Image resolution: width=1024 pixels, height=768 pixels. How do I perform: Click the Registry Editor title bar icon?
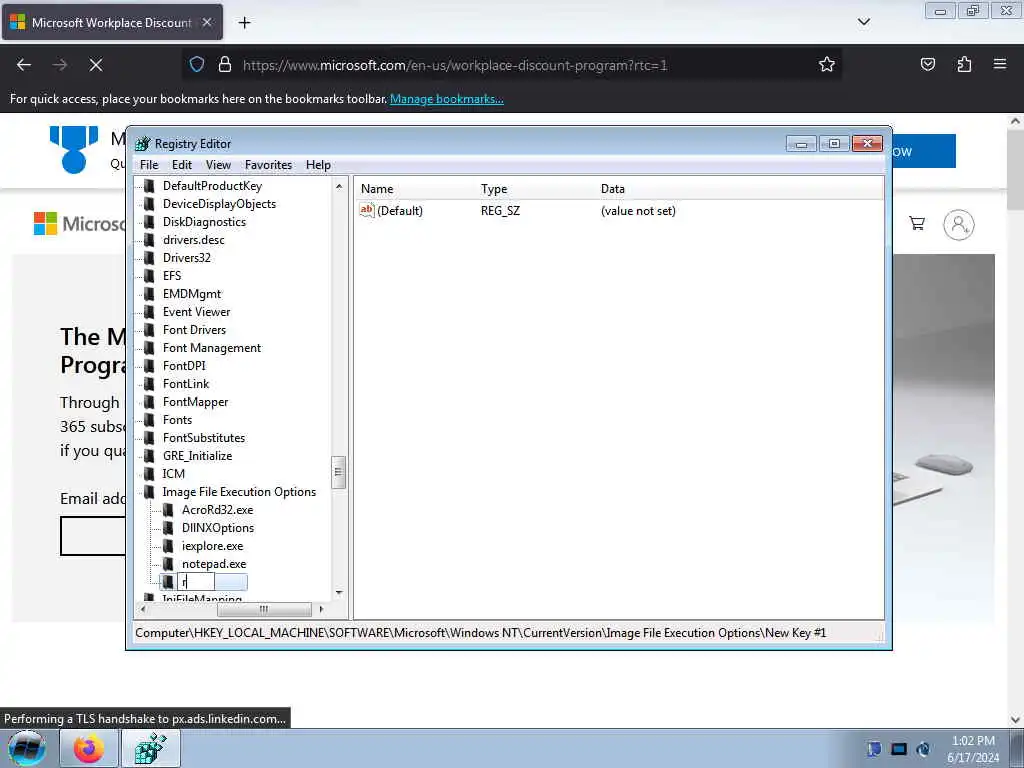click(142, 144)
